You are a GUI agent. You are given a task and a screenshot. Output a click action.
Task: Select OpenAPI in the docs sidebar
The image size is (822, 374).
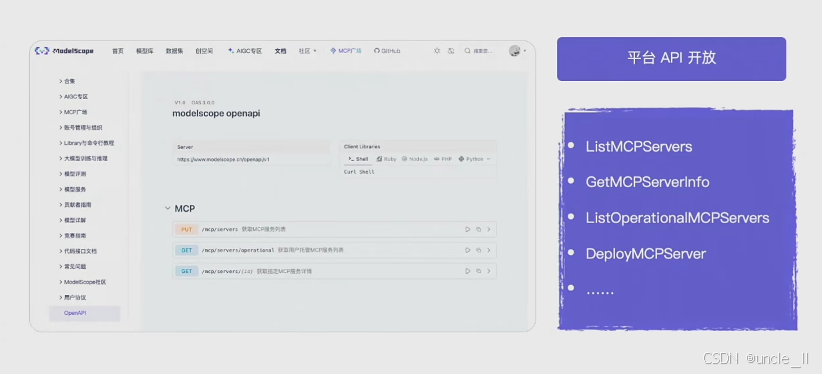coord(84,313)
